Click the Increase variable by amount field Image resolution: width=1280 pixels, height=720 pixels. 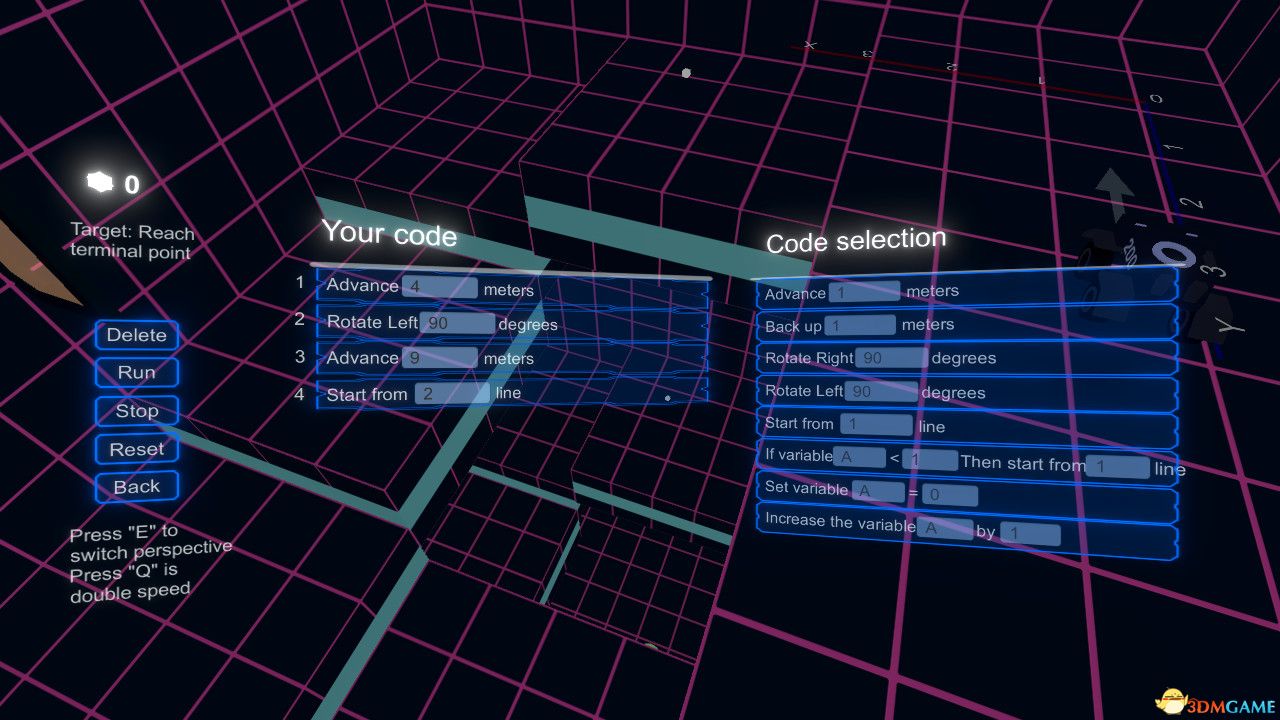tap(1029, 534)
